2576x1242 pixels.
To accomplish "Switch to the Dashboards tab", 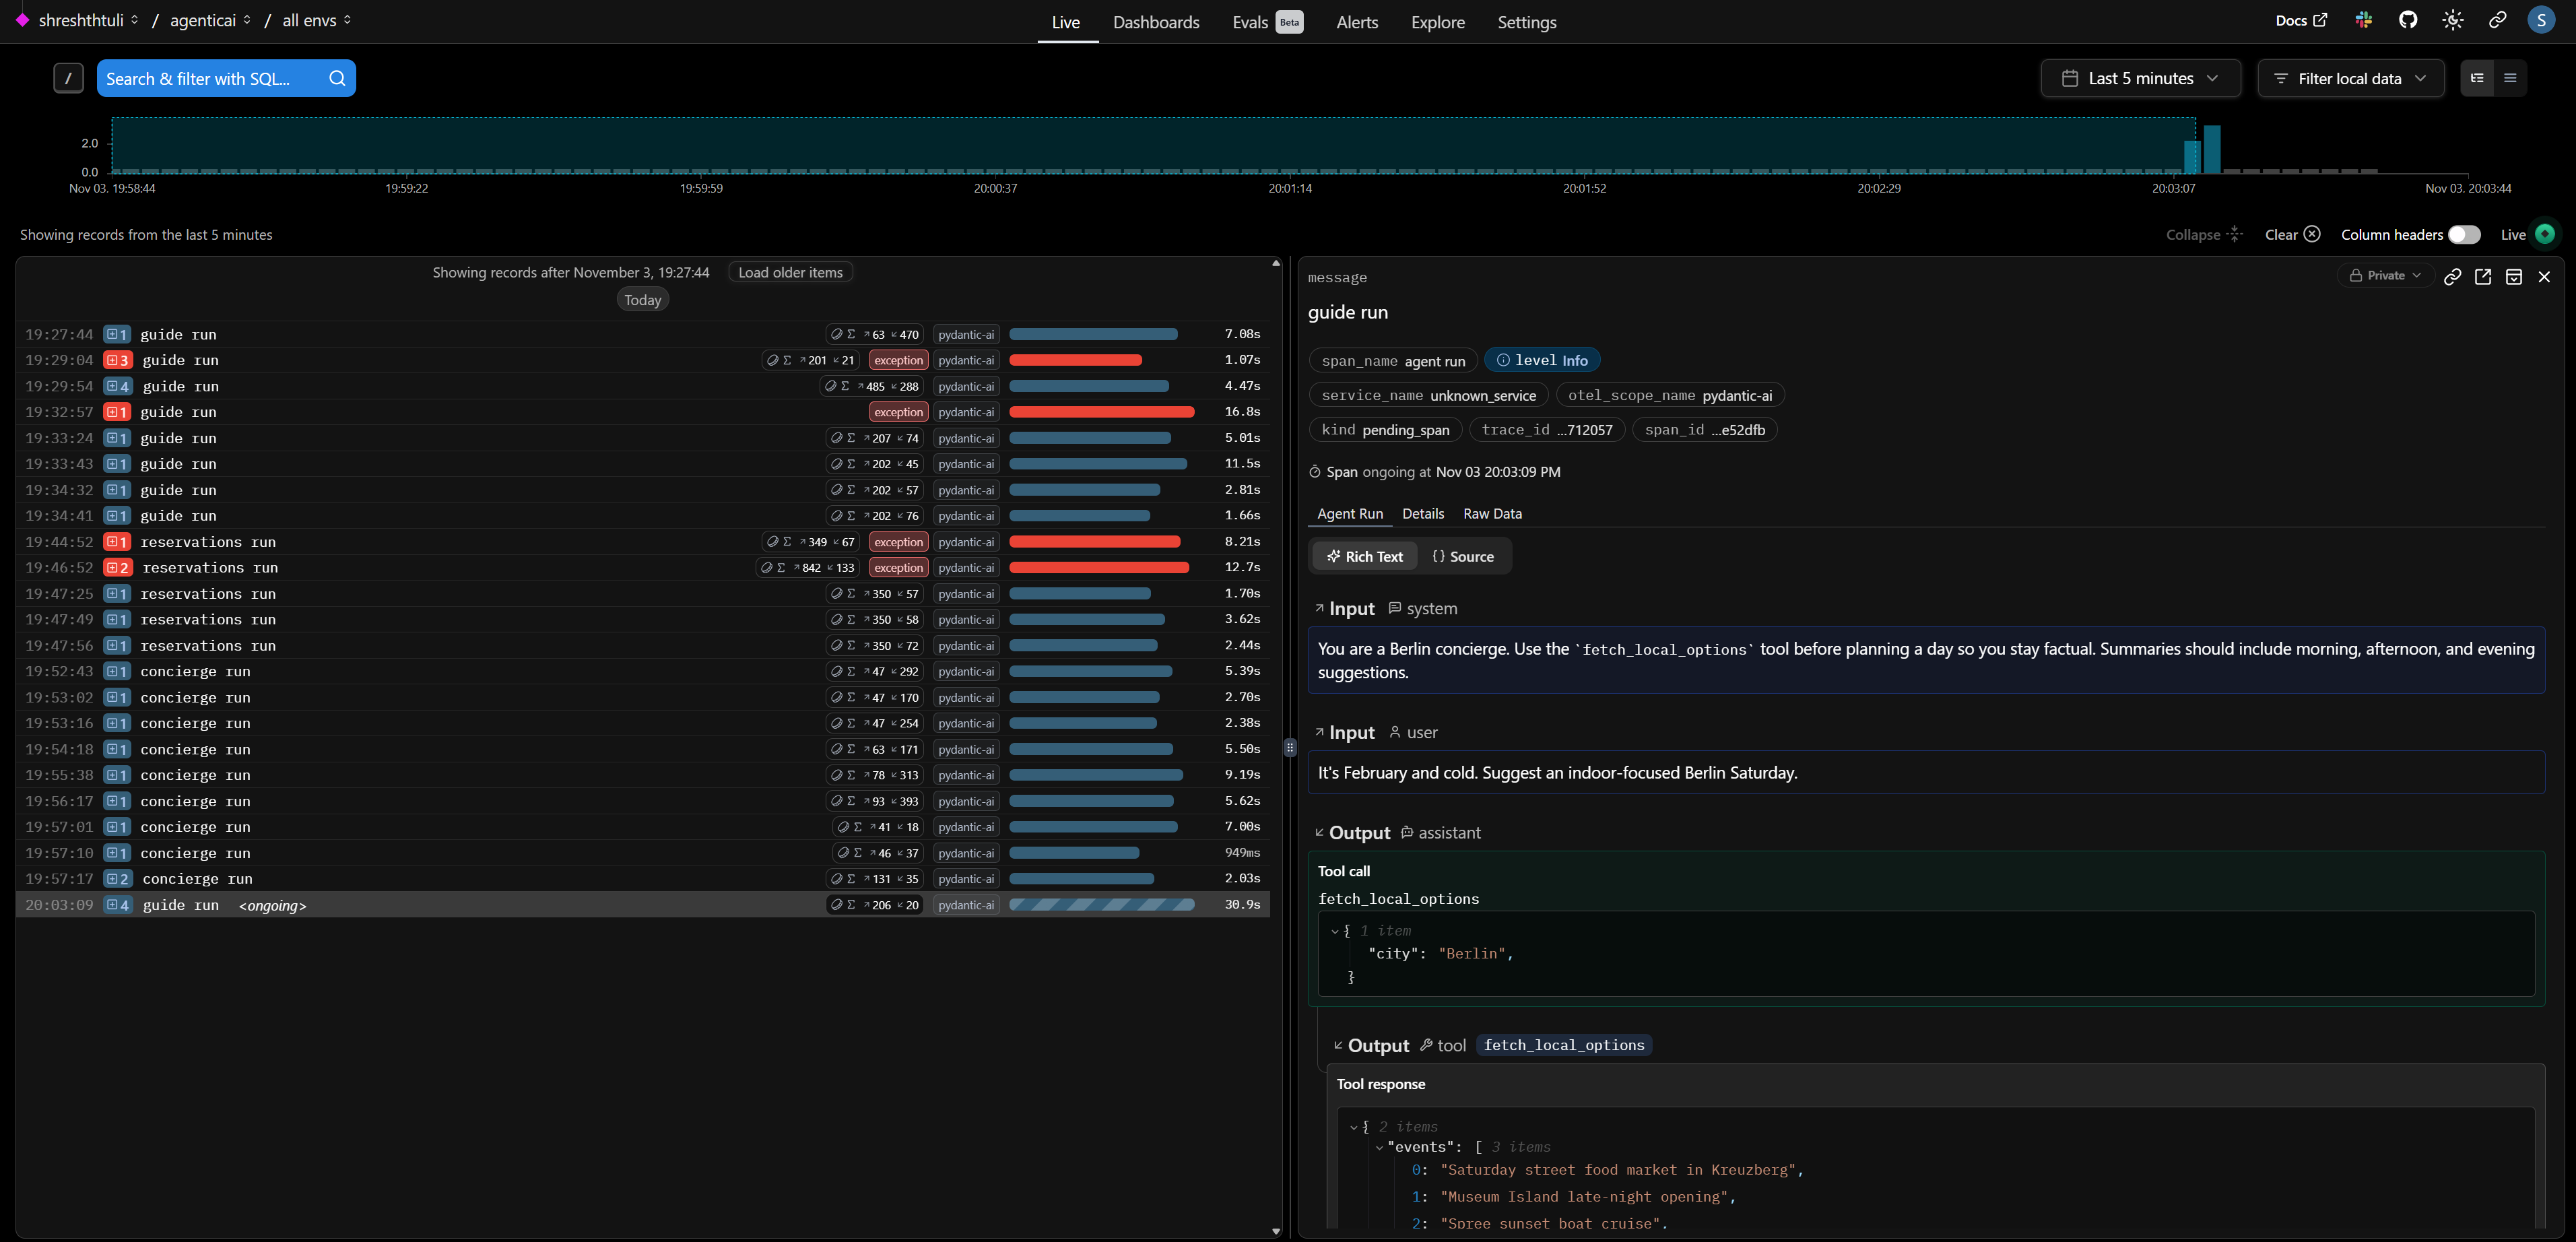I will tap(1156, 22).
